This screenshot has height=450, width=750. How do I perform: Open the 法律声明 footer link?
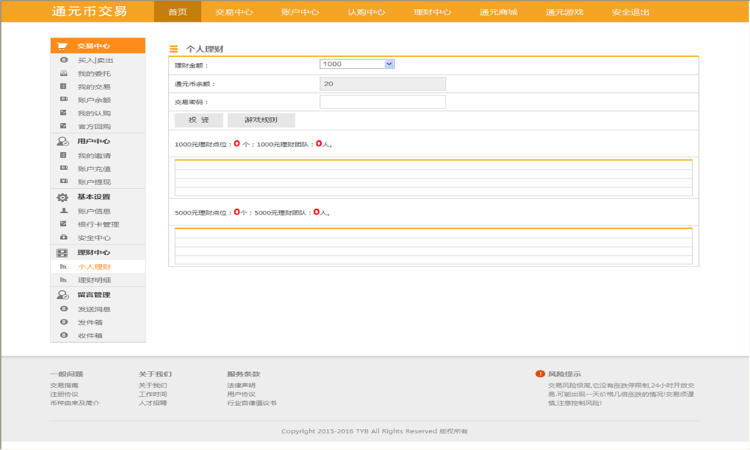tap(241, 385)
